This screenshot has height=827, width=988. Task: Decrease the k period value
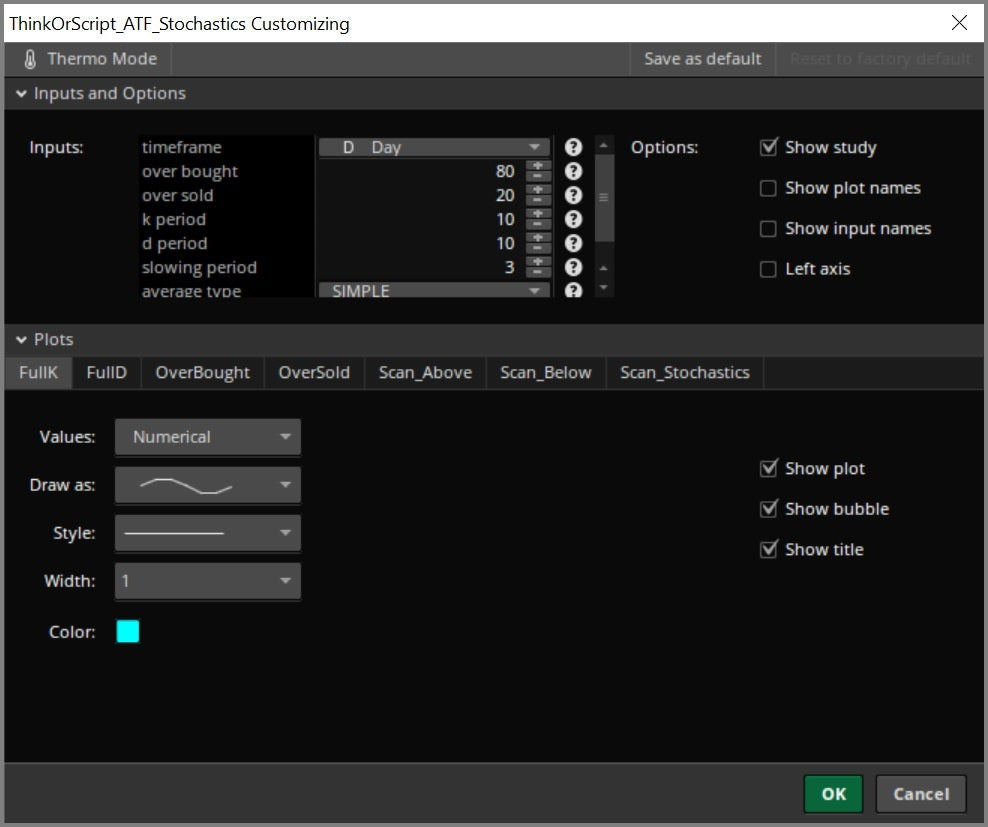(x=538, y=224)
